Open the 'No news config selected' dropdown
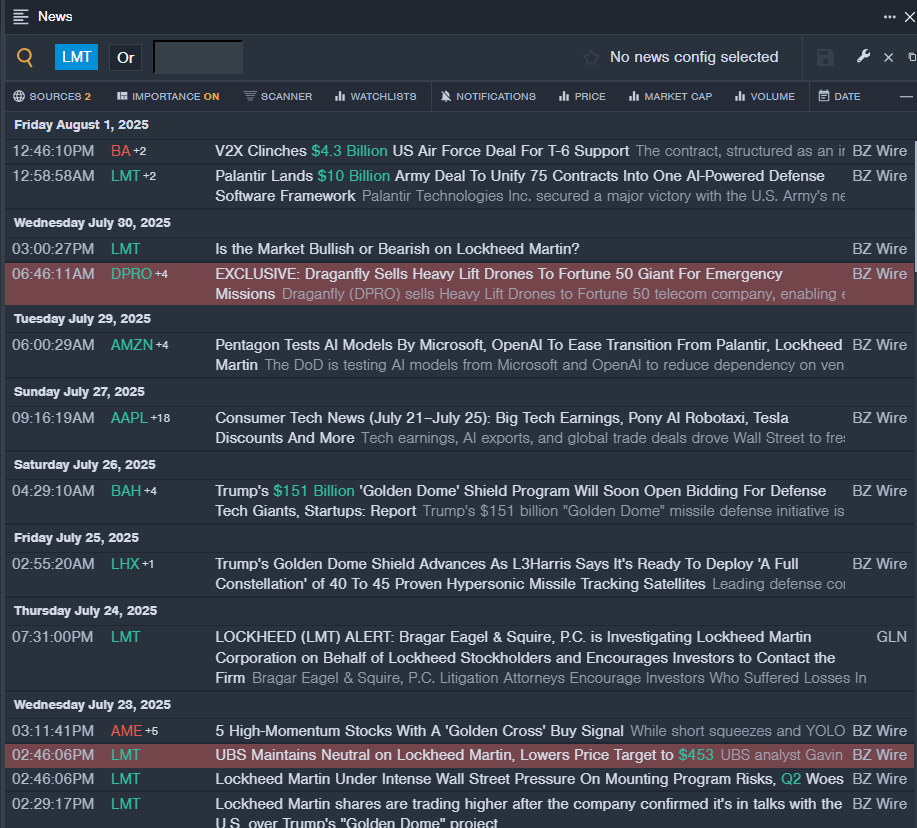 tap(694, 57)
